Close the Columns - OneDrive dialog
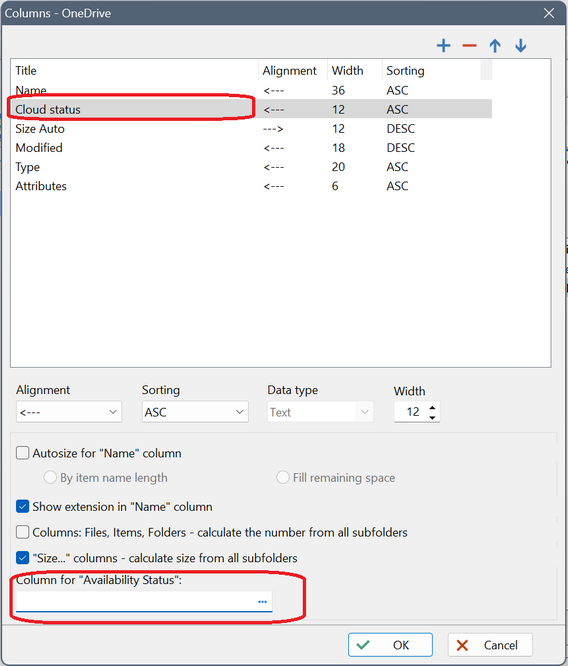 pos(549,13)
